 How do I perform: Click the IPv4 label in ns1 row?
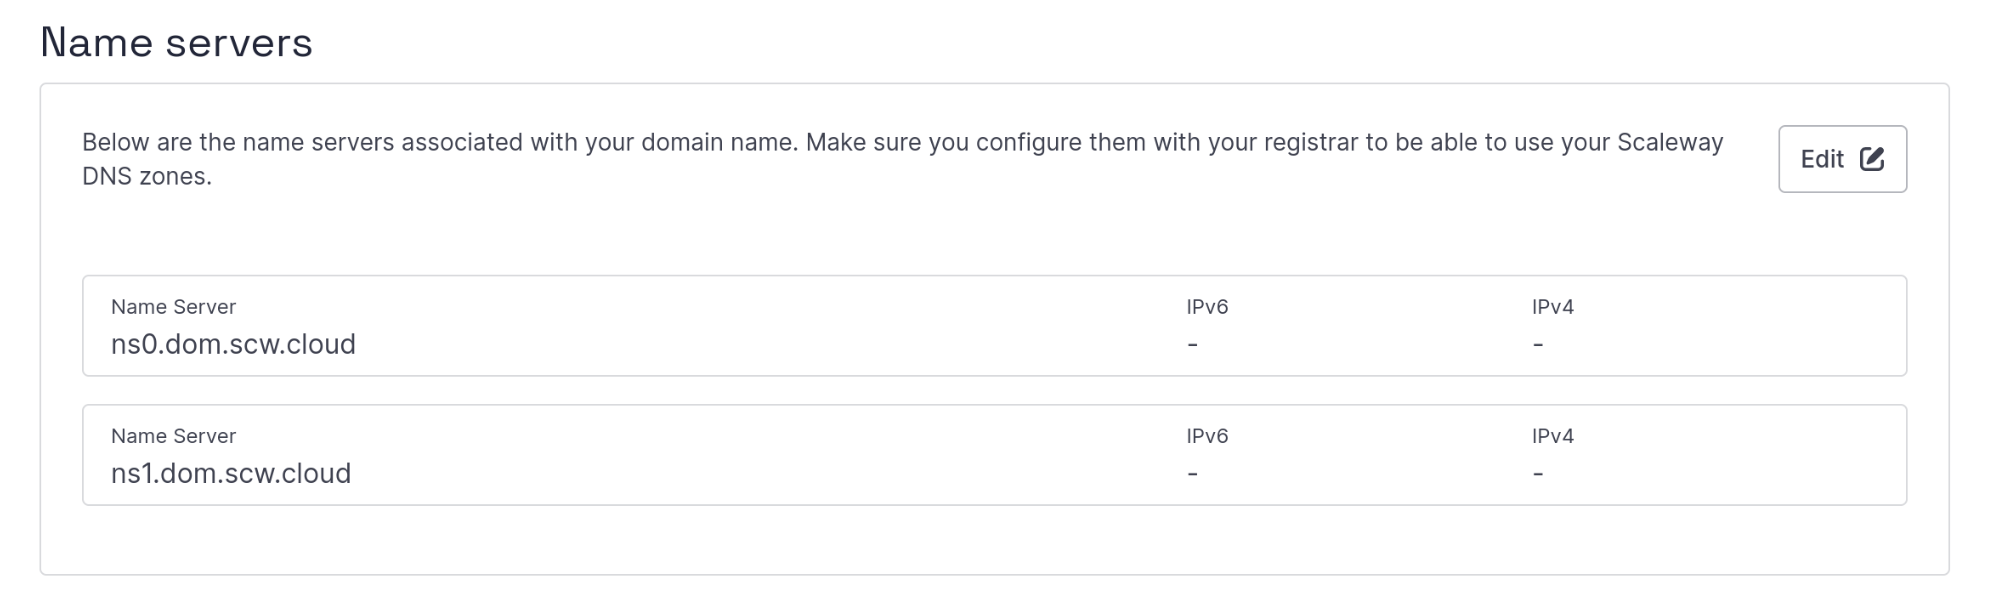pyautogui.click(x=1552, y=436)
